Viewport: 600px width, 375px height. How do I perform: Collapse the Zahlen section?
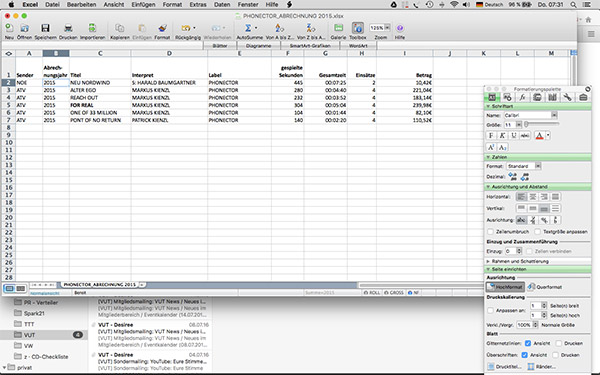pos(488,157)
